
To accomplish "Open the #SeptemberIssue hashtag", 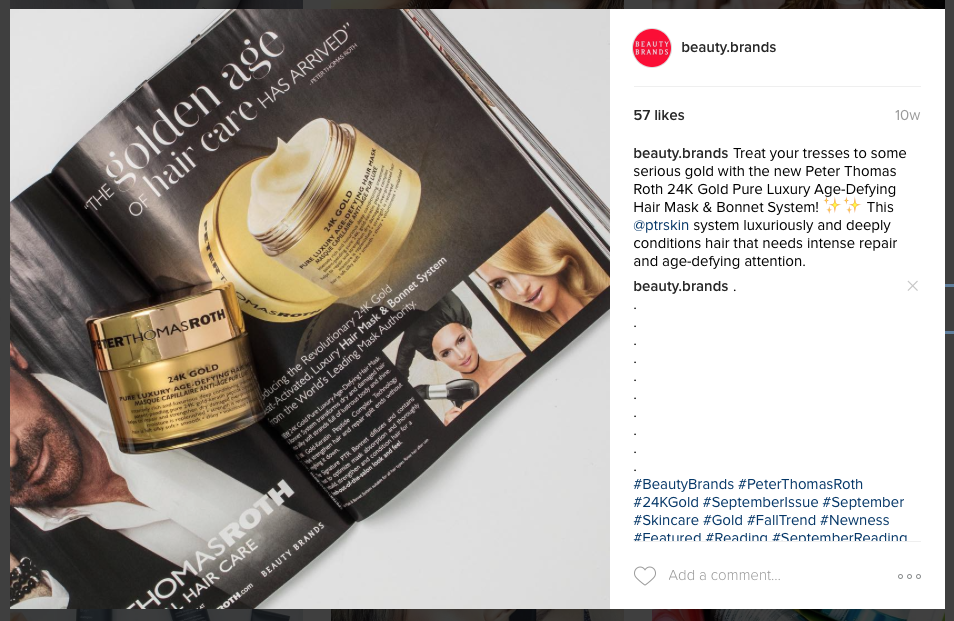I will tap(761, 502).
